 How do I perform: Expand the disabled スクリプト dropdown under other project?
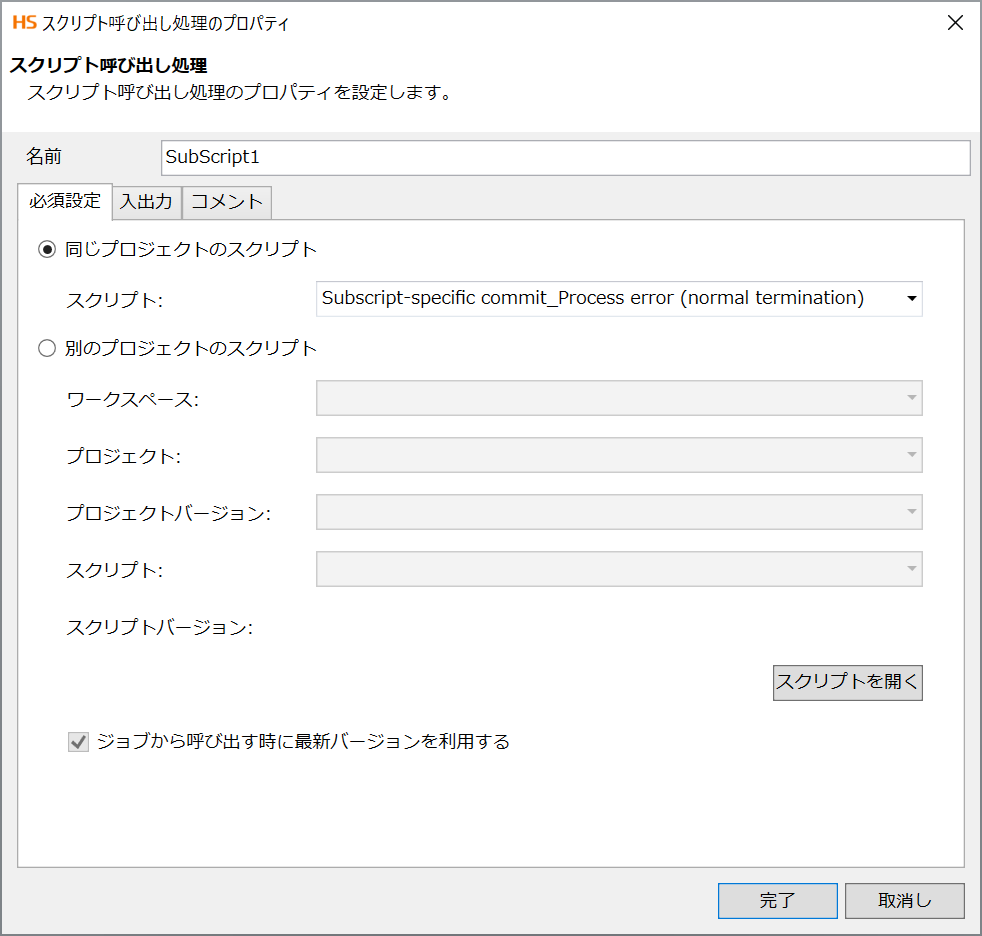point(619,569)
